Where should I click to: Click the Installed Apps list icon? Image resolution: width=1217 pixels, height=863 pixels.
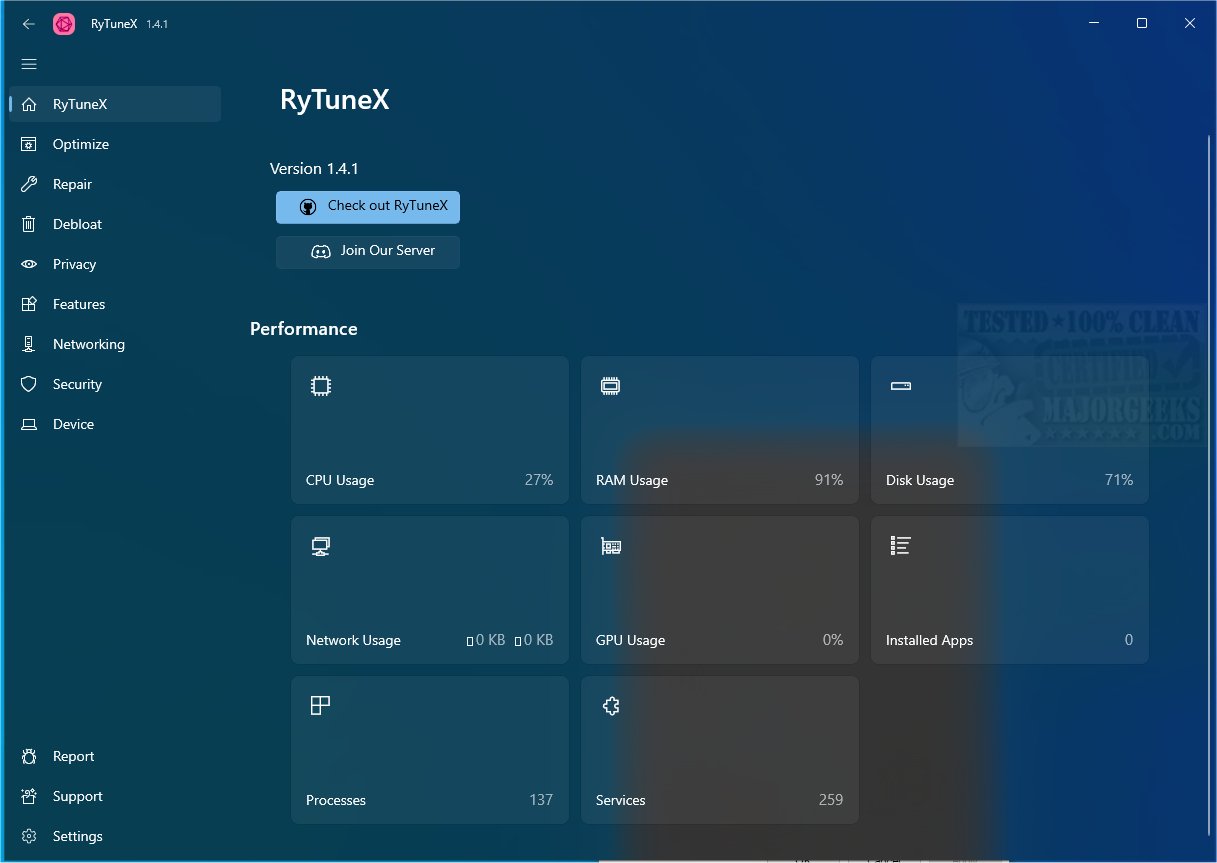[x=900, y=545]
